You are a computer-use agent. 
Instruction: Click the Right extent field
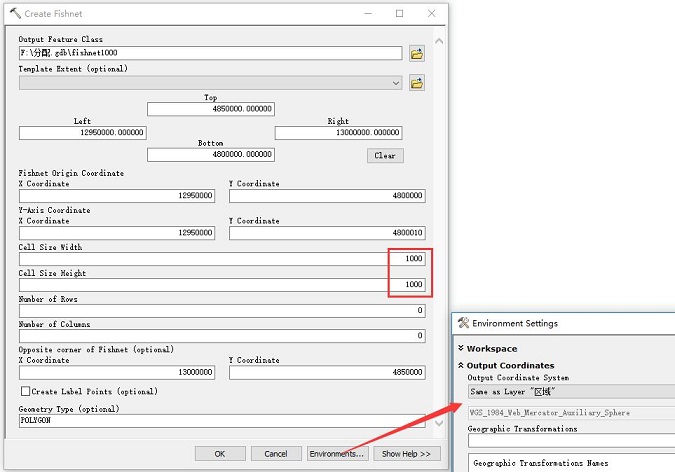[338, 133]
